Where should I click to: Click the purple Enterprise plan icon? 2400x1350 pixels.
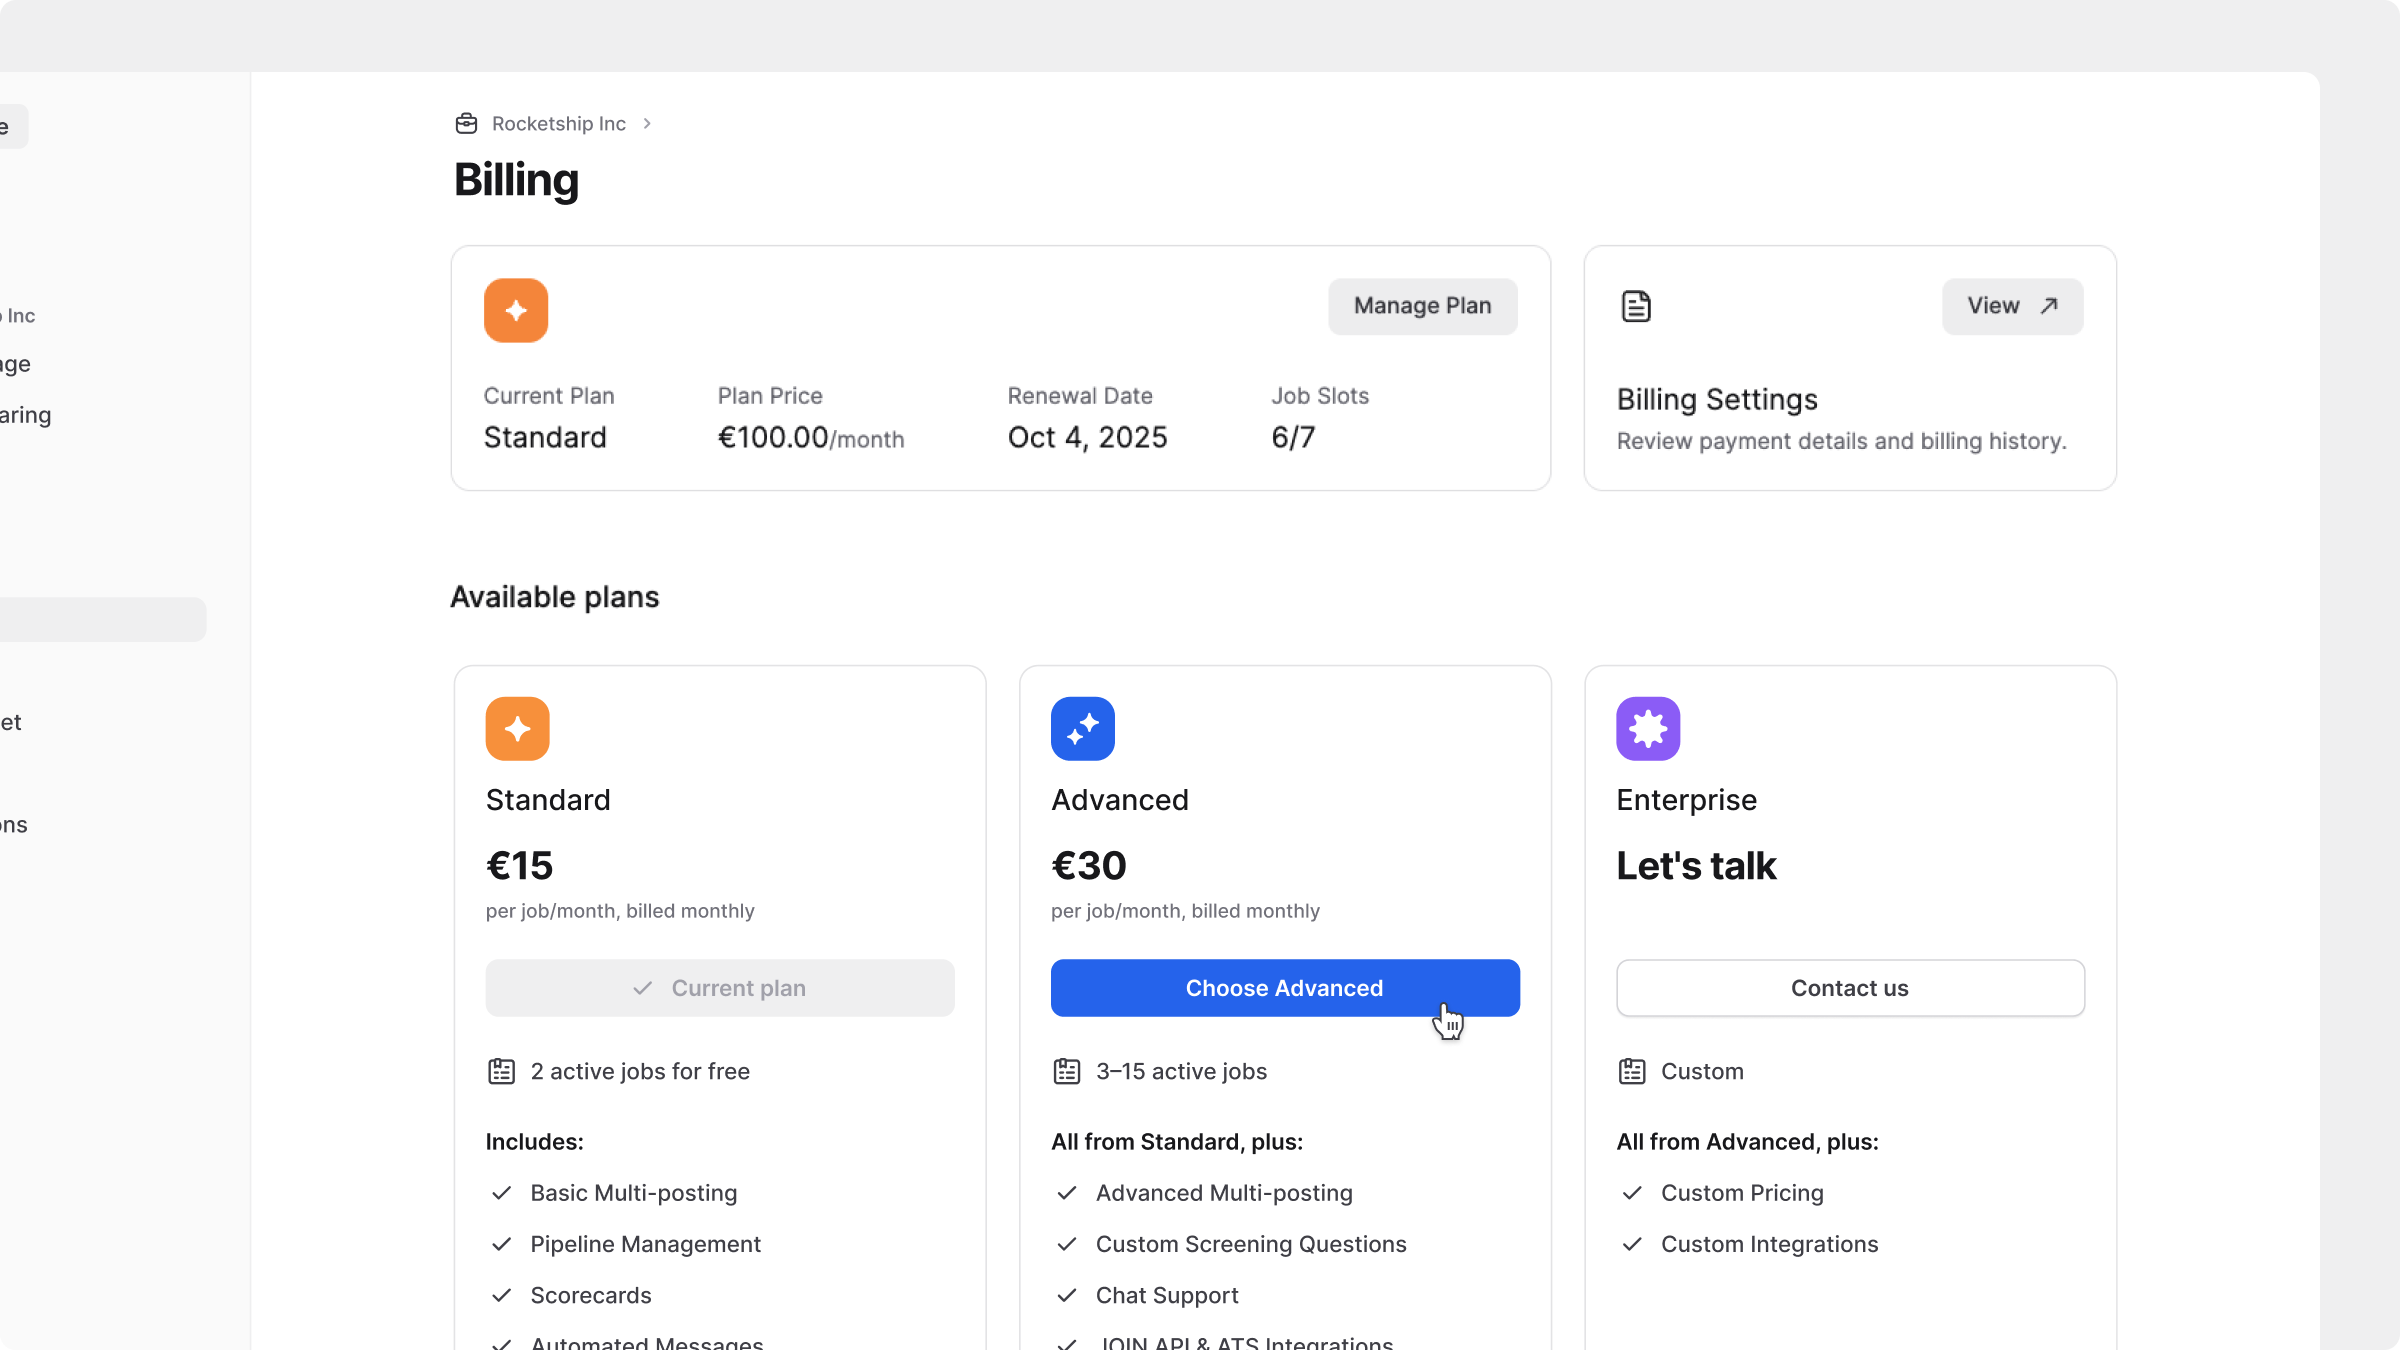click(1648, 729)
